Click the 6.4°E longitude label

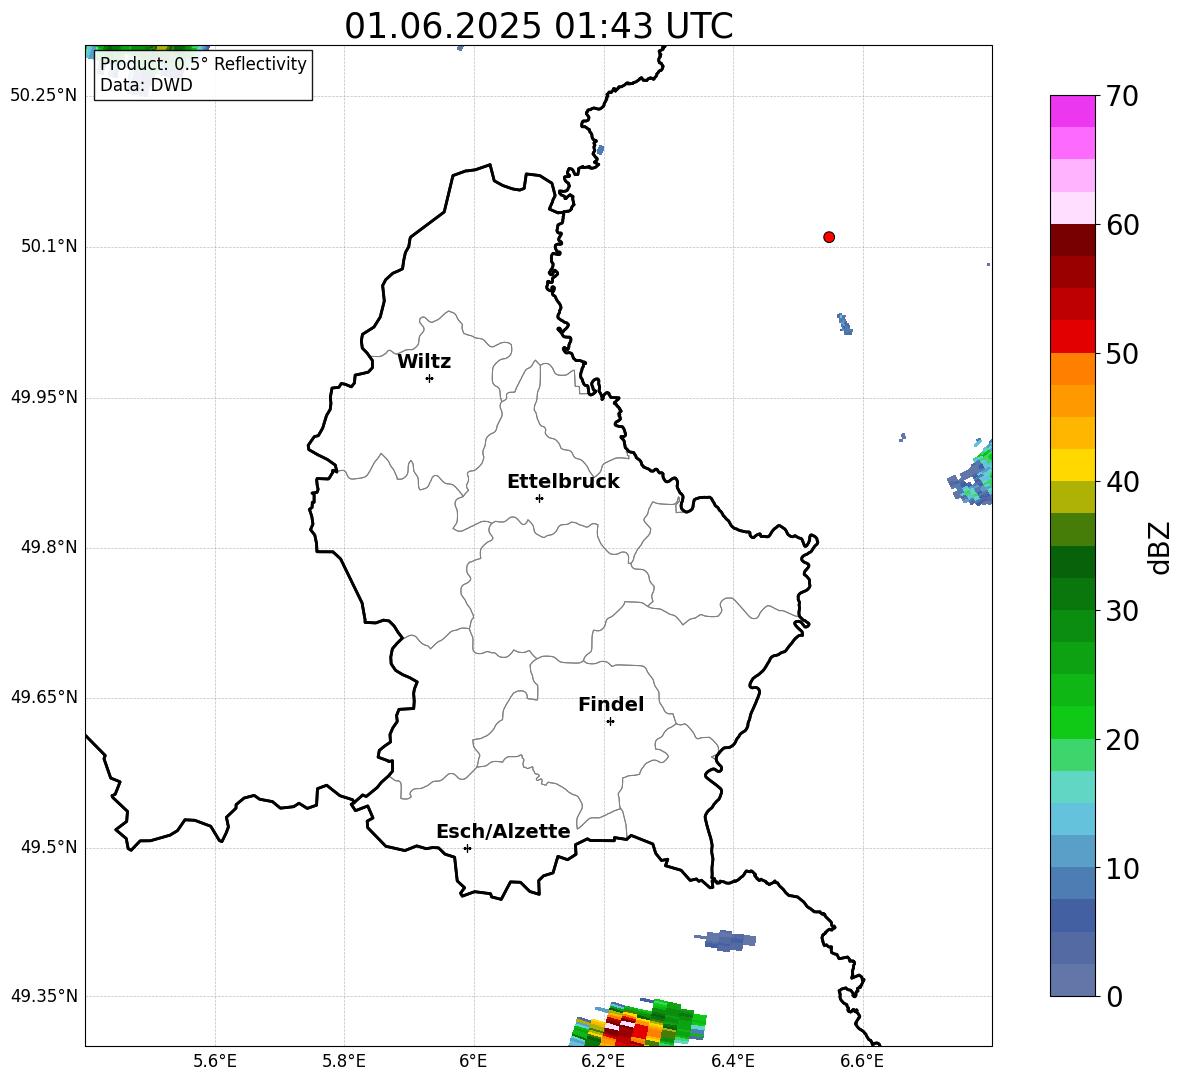tap(732, 1061)
